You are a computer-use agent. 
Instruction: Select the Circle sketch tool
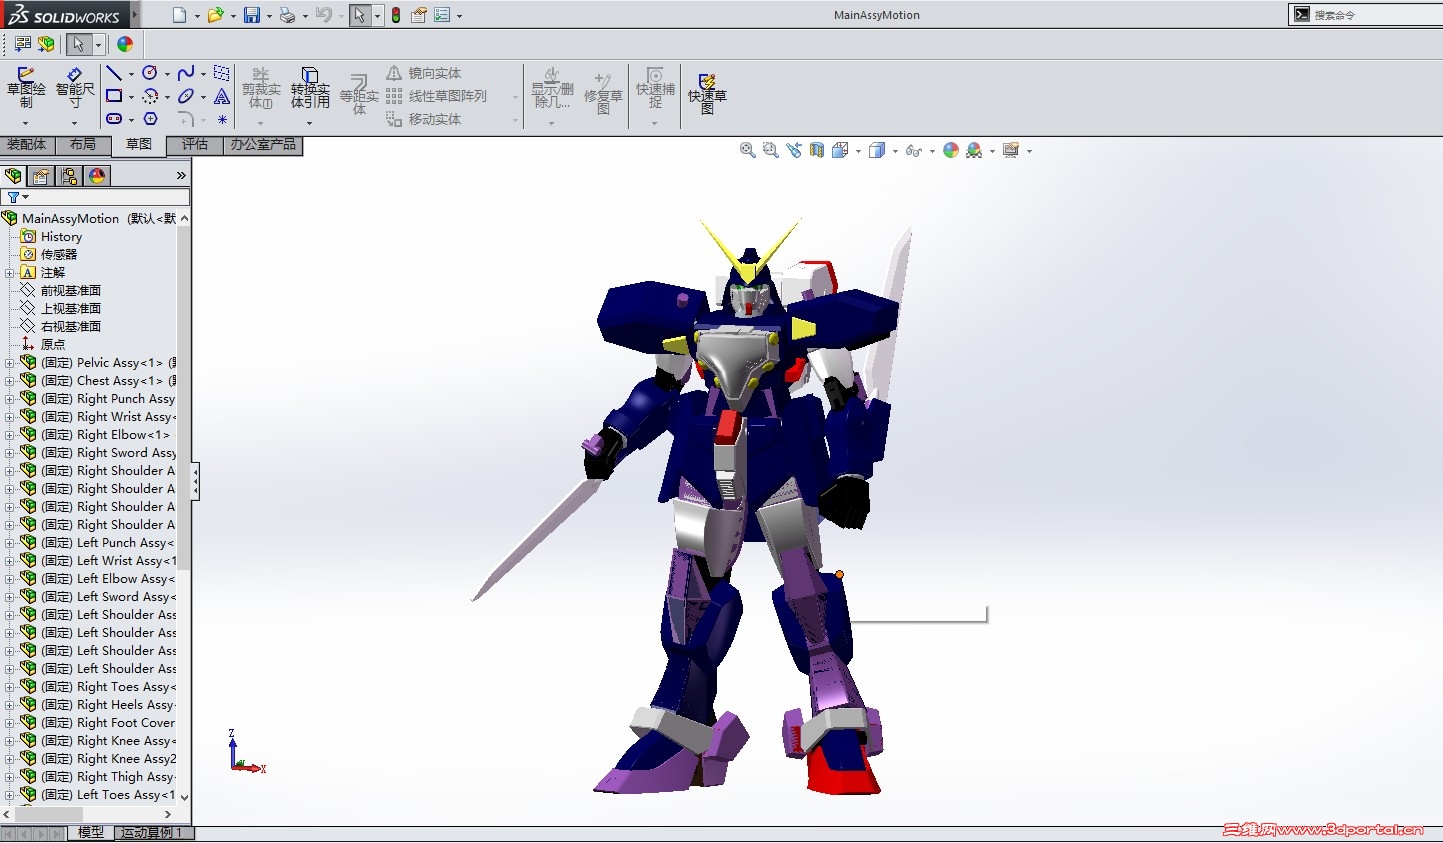pos(150,73)
